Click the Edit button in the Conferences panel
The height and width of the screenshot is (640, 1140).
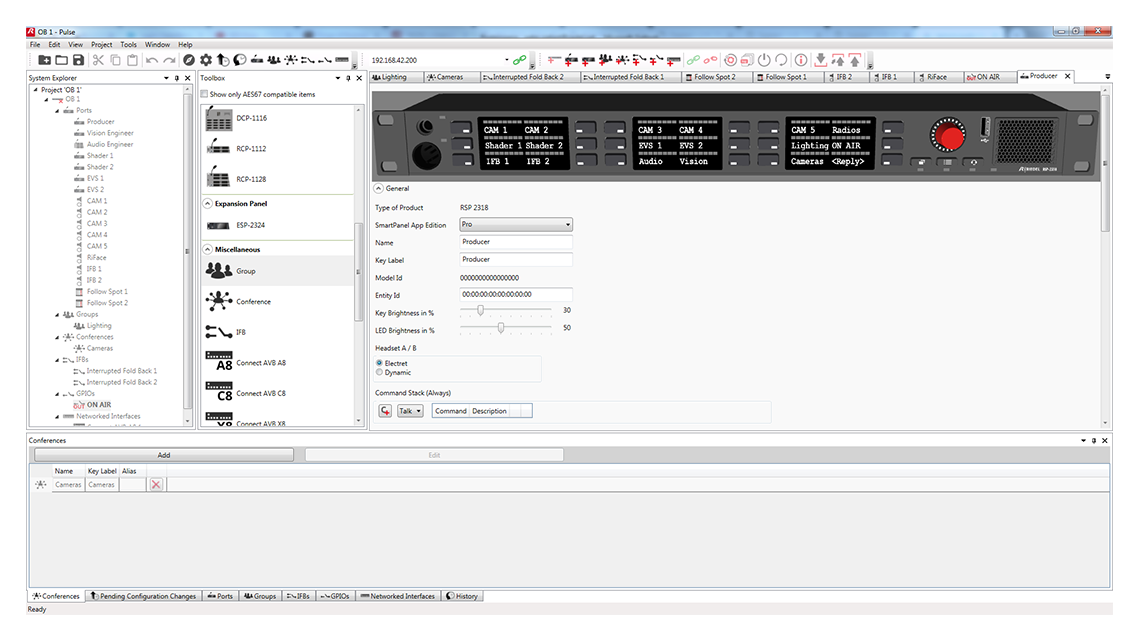[x=434, y=454]
